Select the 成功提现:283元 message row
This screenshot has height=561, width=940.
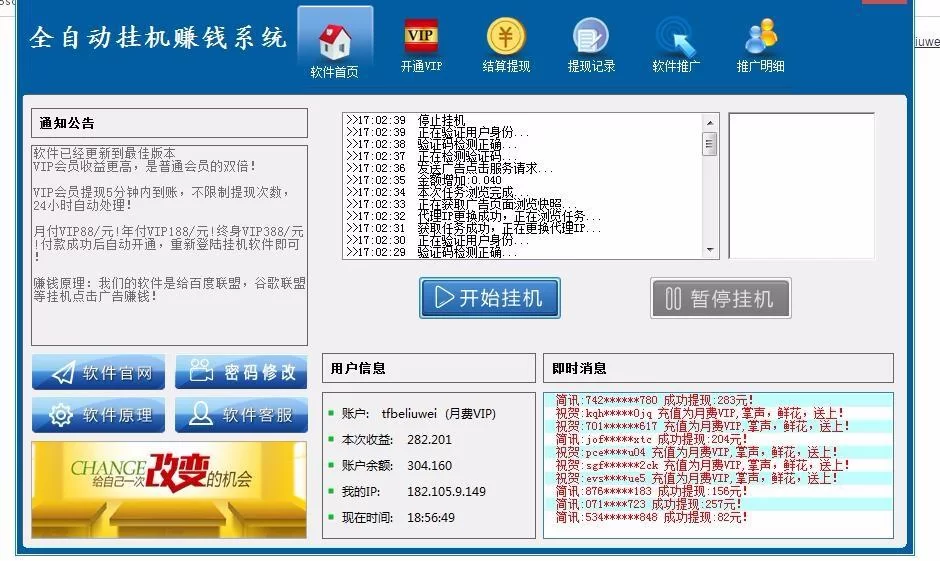(655, 400)
